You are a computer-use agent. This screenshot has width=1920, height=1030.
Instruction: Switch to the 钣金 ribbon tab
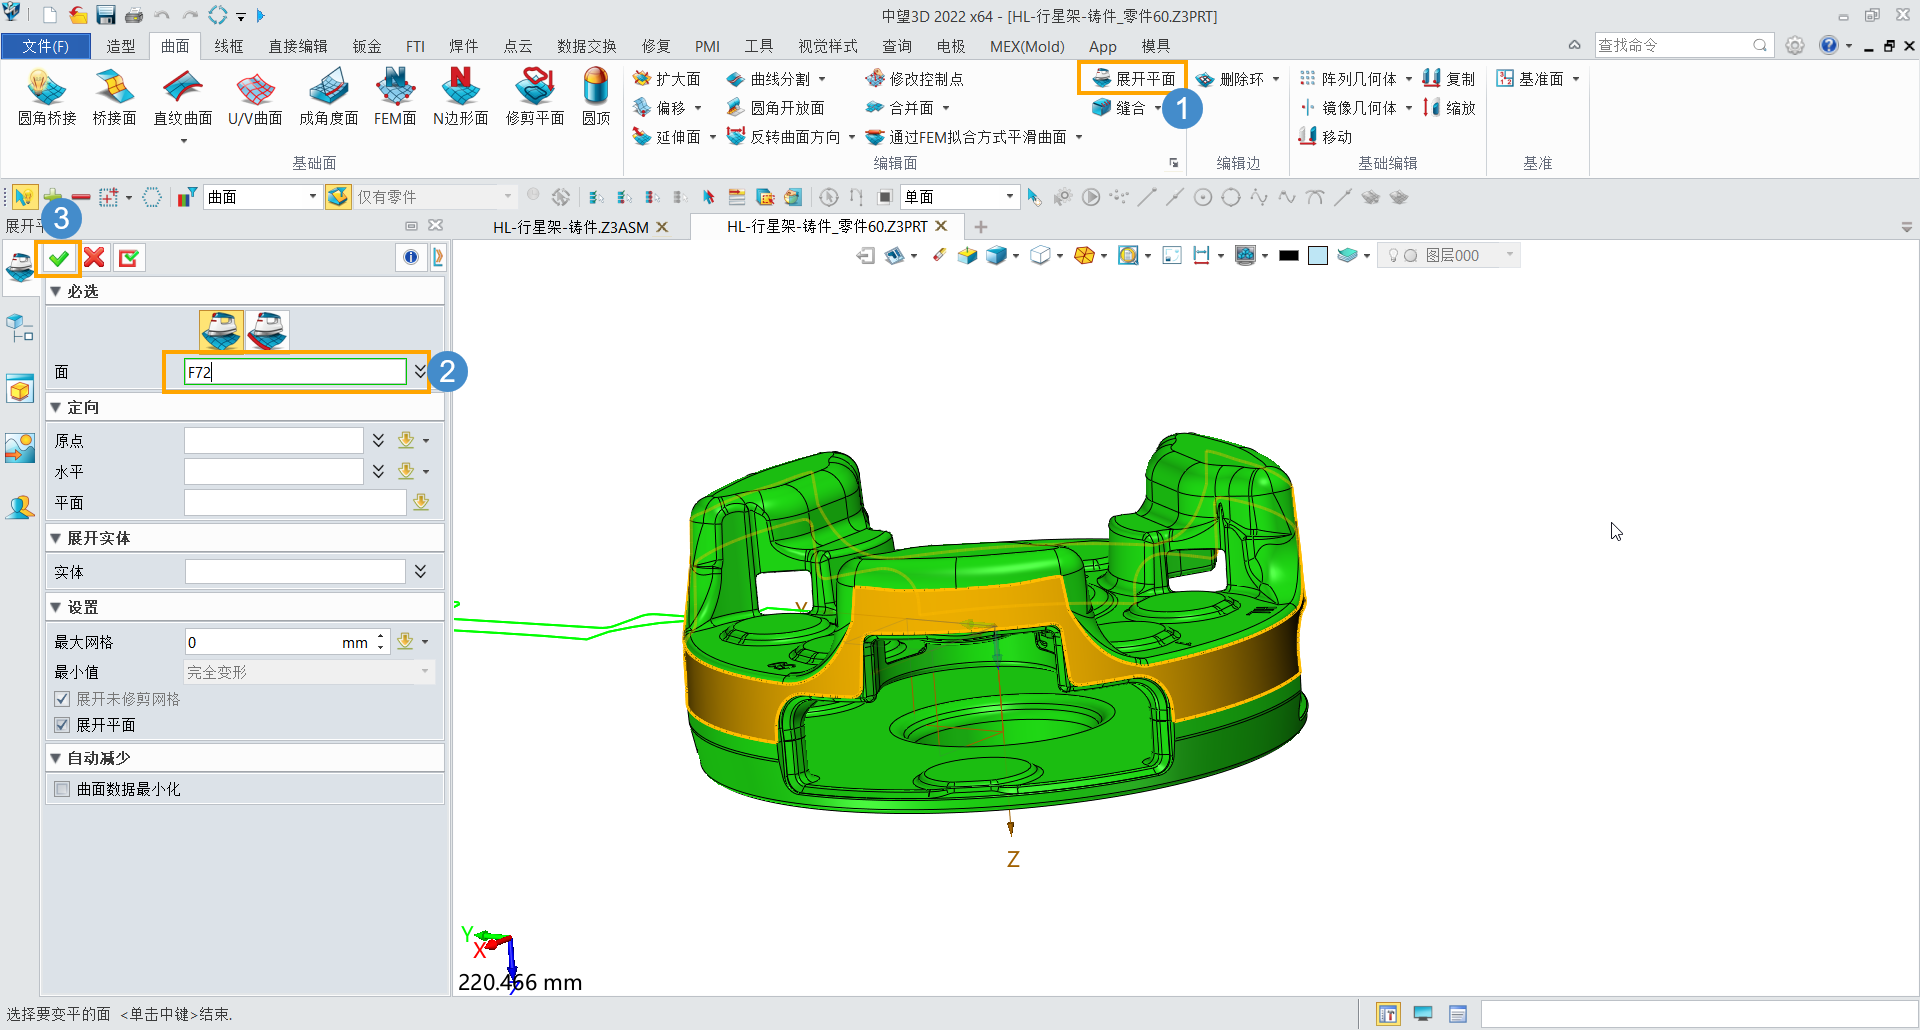367,46
